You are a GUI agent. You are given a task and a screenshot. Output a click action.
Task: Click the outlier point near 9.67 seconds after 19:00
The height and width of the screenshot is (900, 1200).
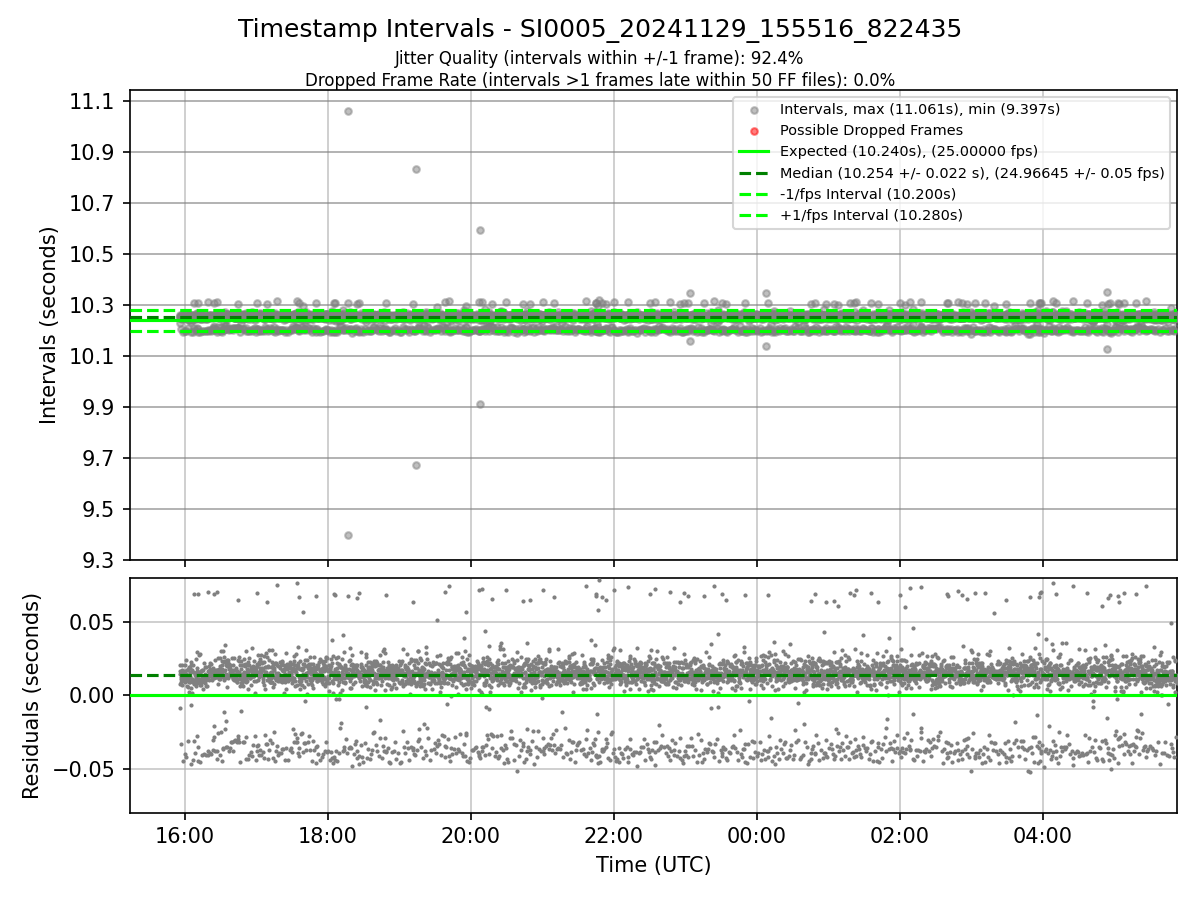click(x=416, y=465)
